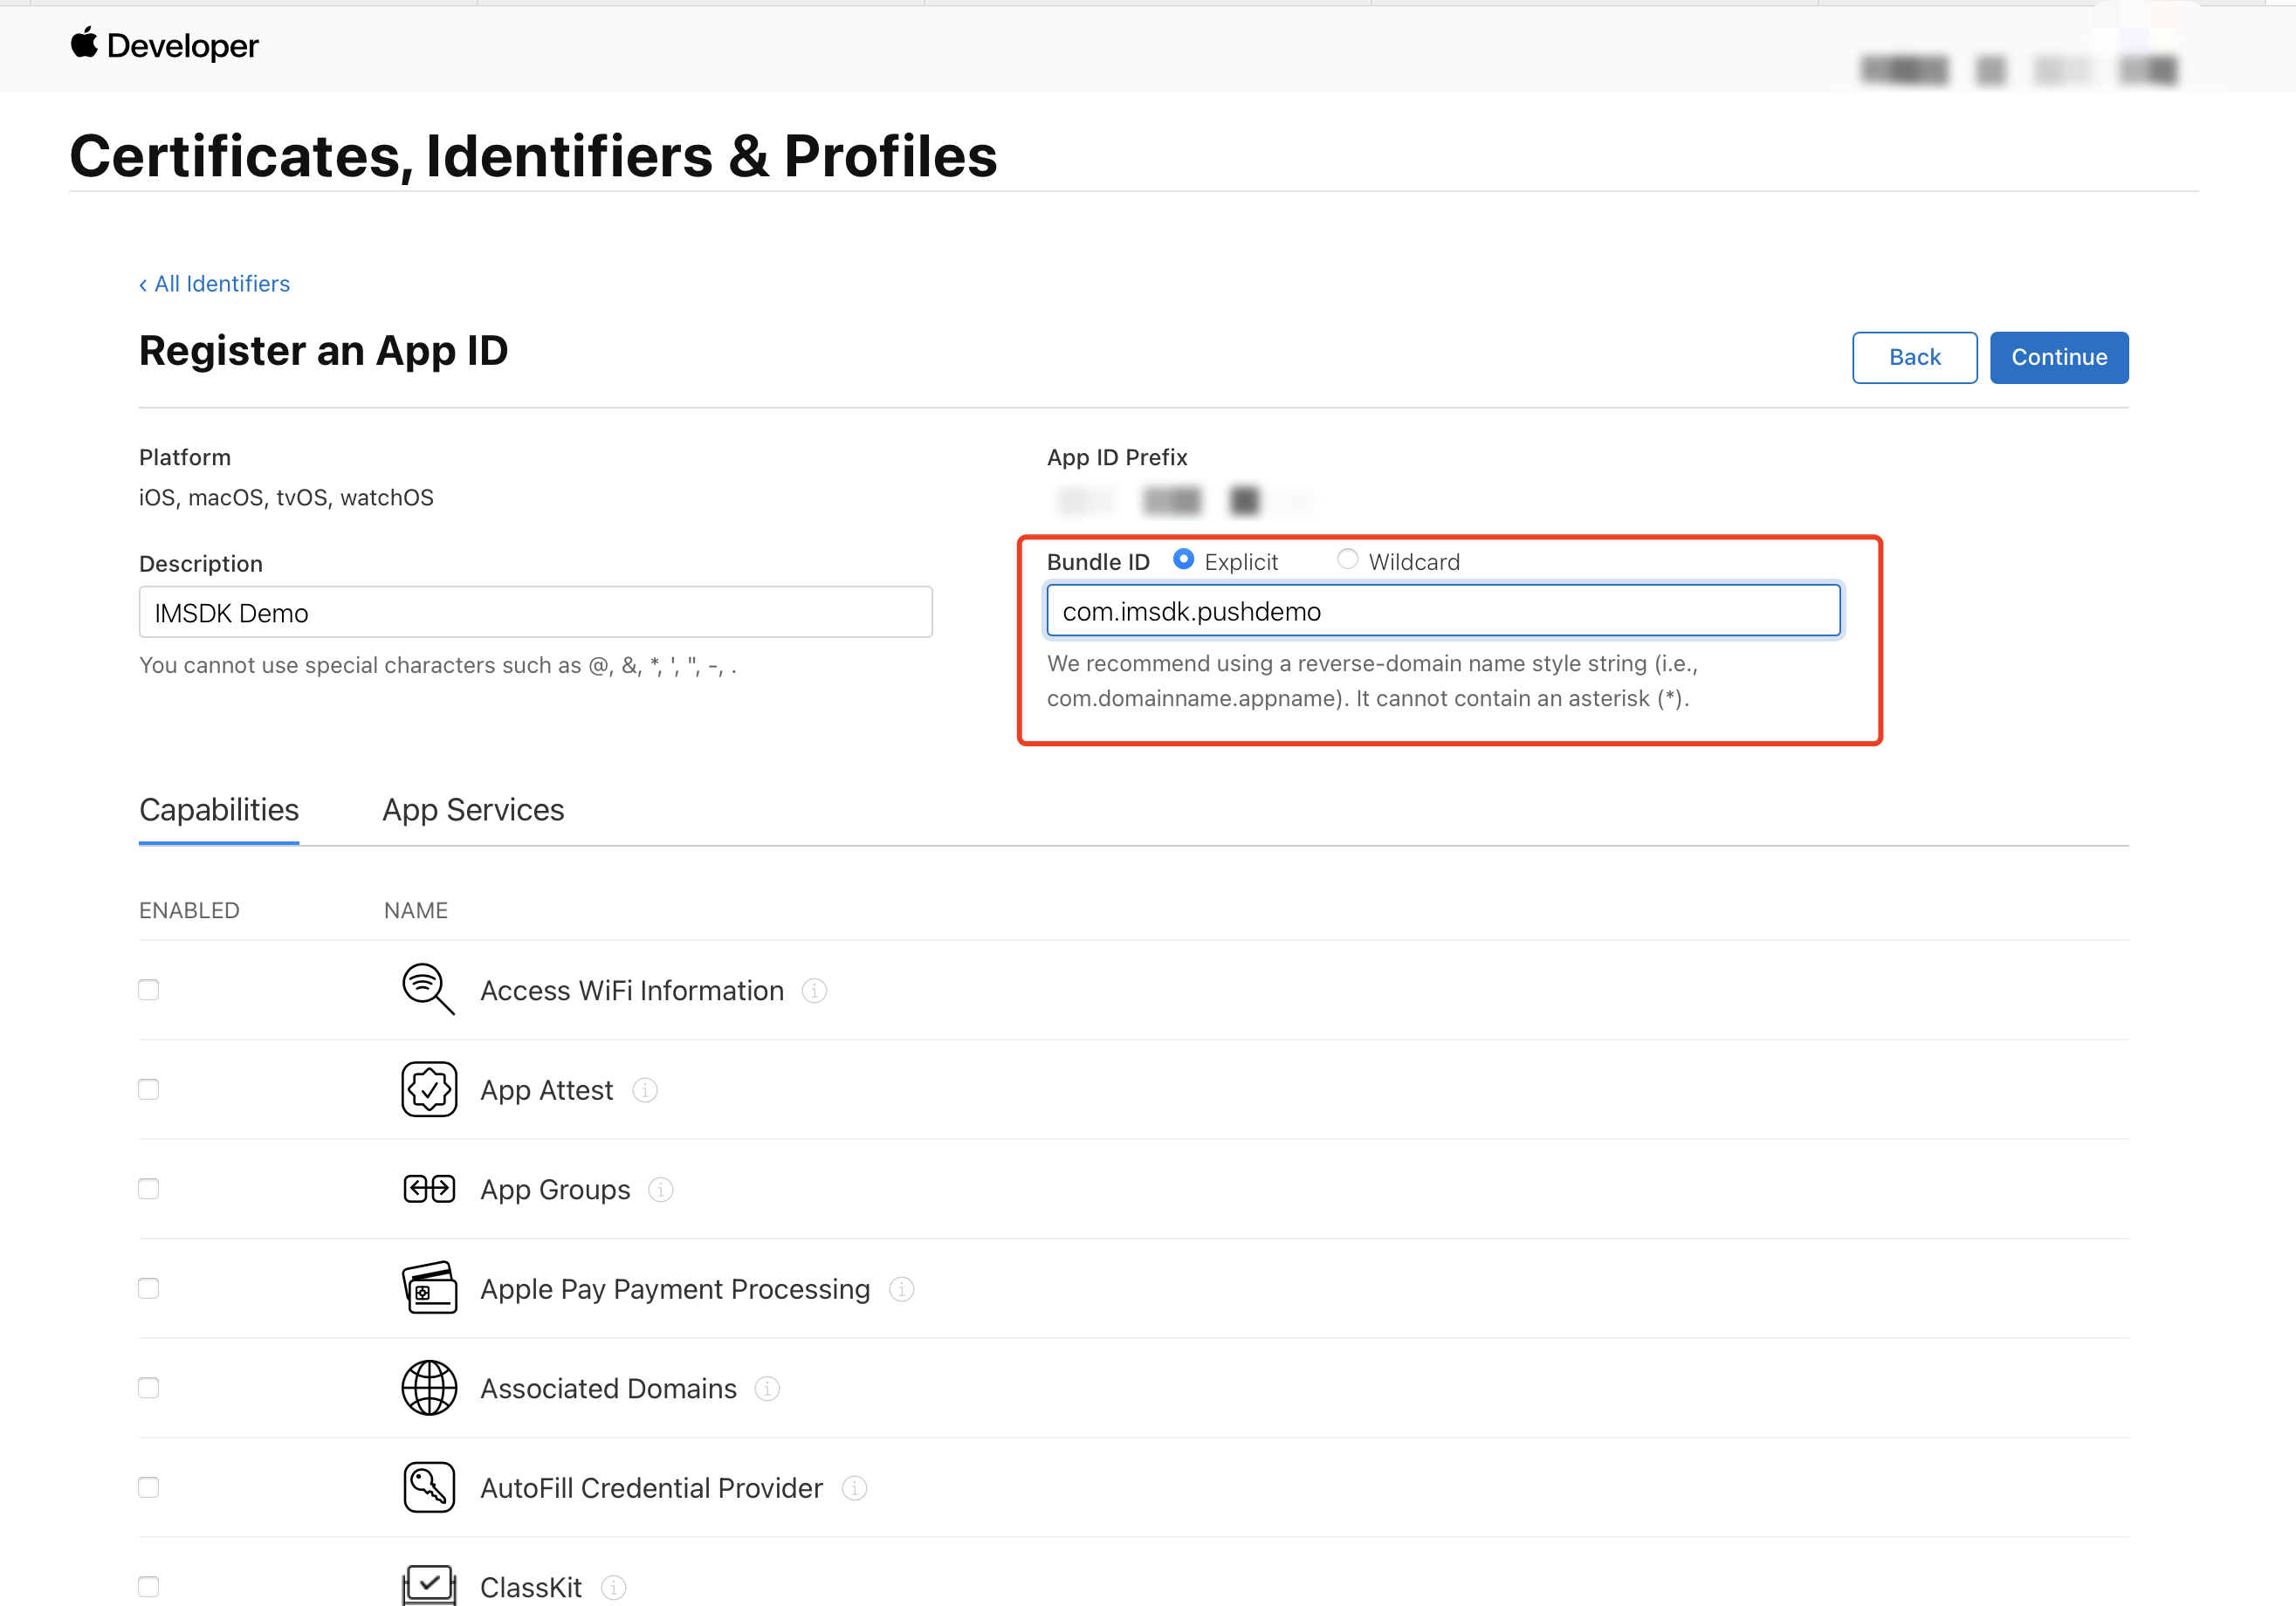Select the Wildcard bundle ID radio
Image resolution: width=2296 pixels, height=1606 pixels.
1347,560
